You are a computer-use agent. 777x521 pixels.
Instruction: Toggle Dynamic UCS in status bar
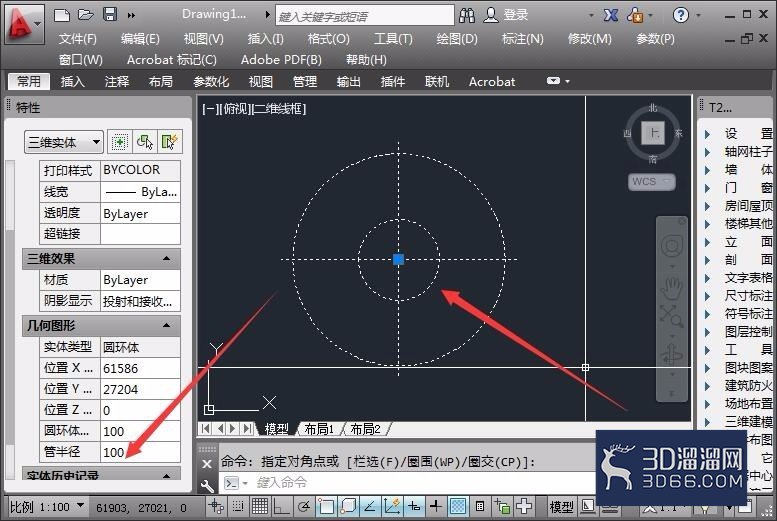pos(391,506)
